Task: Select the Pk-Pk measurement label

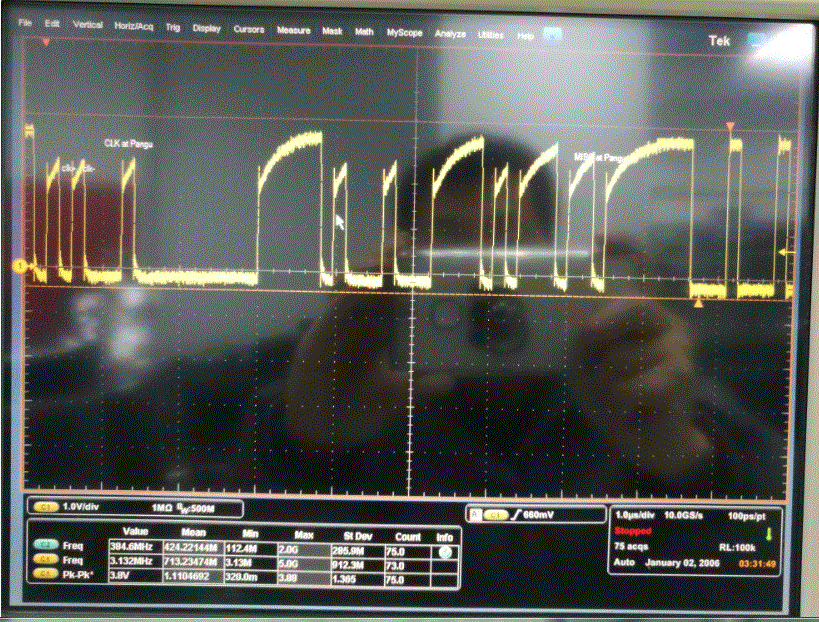Action: coord(78,575)
